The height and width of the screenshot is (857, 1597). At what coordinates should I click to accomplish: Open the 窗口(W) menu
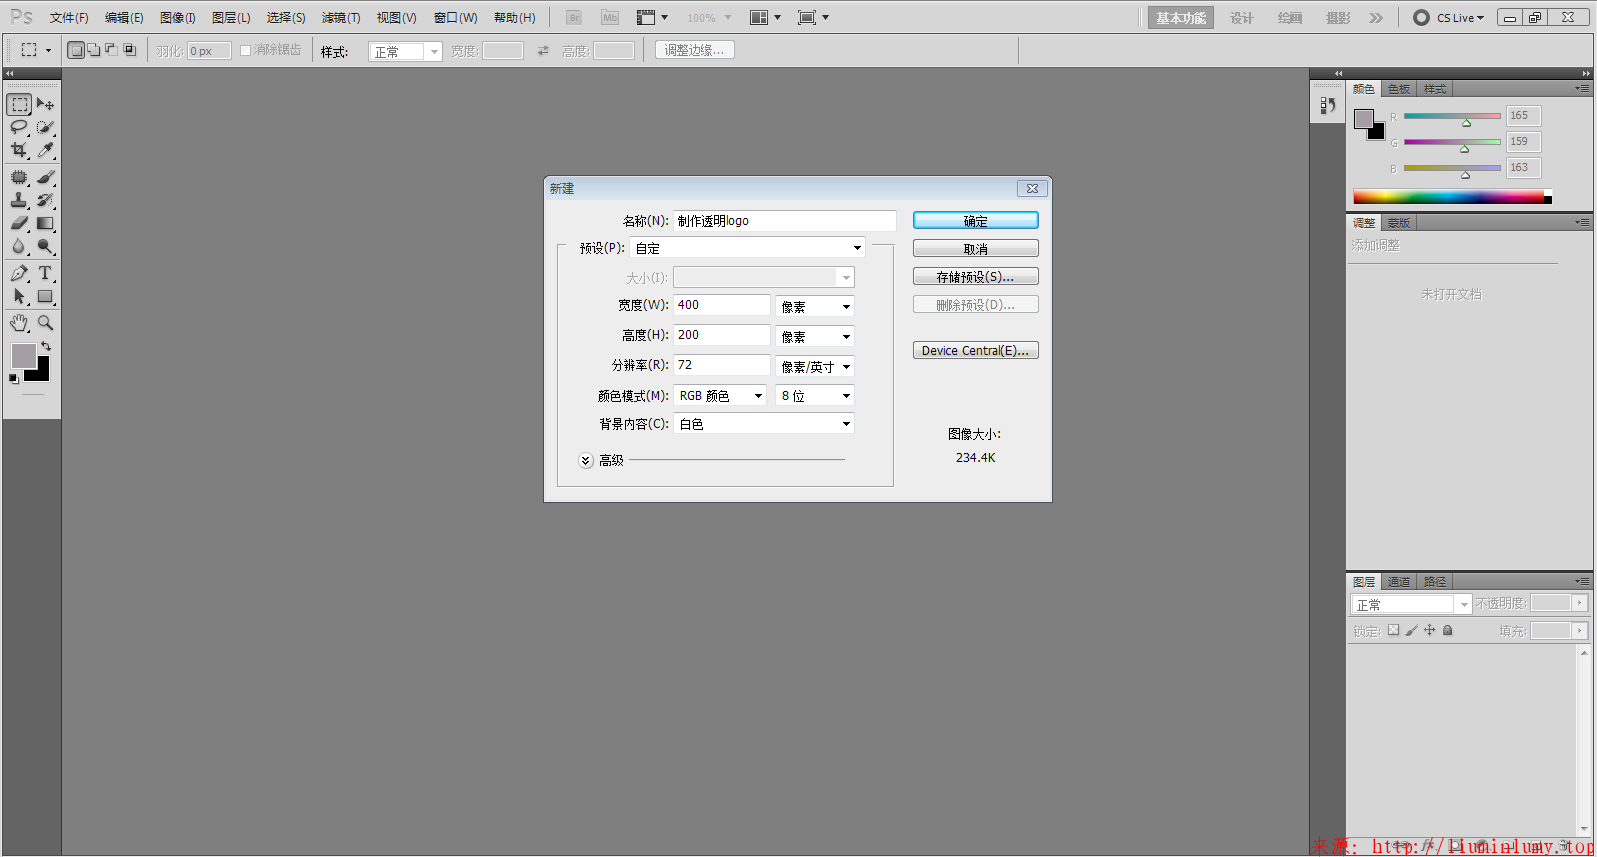click(456, 18)
